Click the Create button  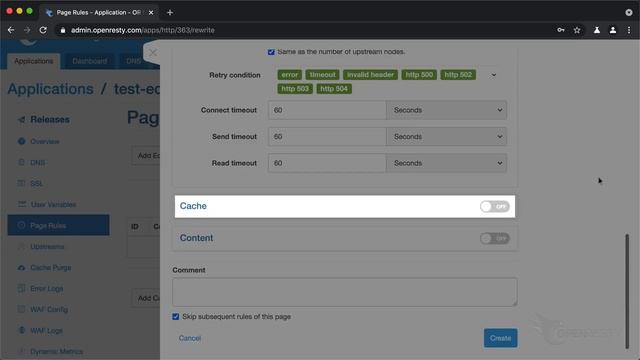500,338
